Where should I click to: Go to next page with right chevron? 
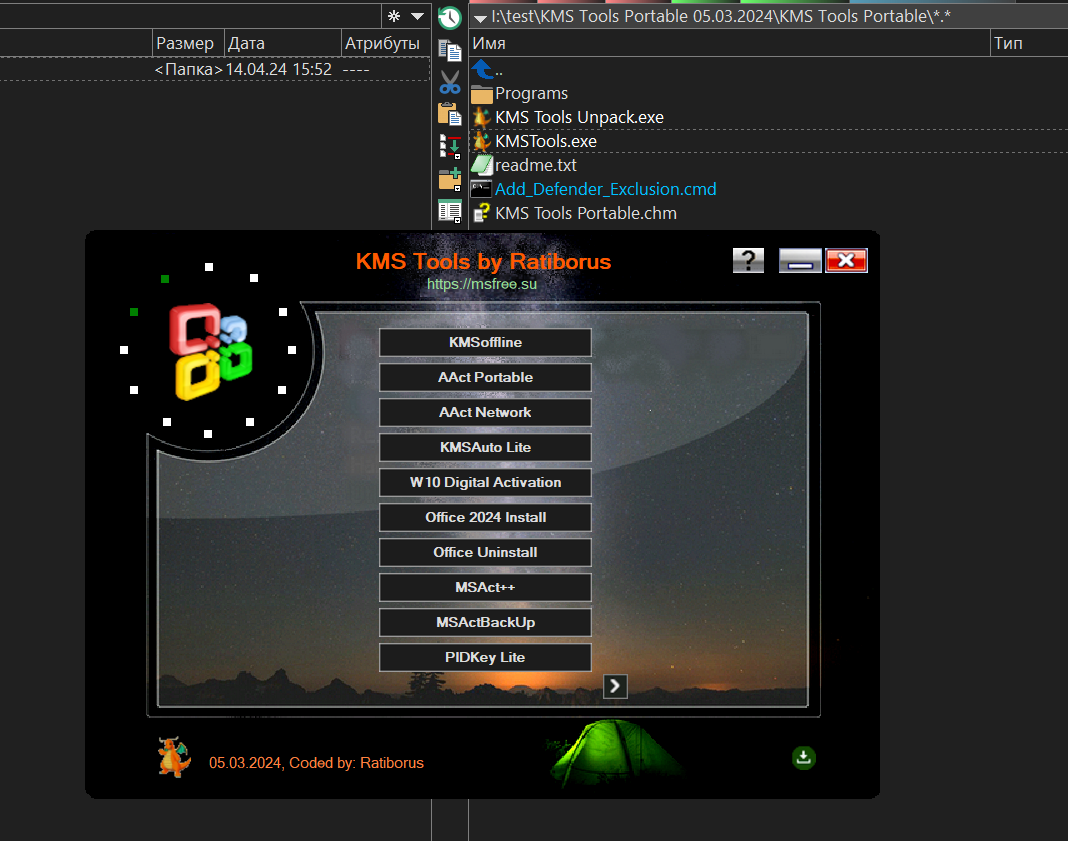coord(615,686)
